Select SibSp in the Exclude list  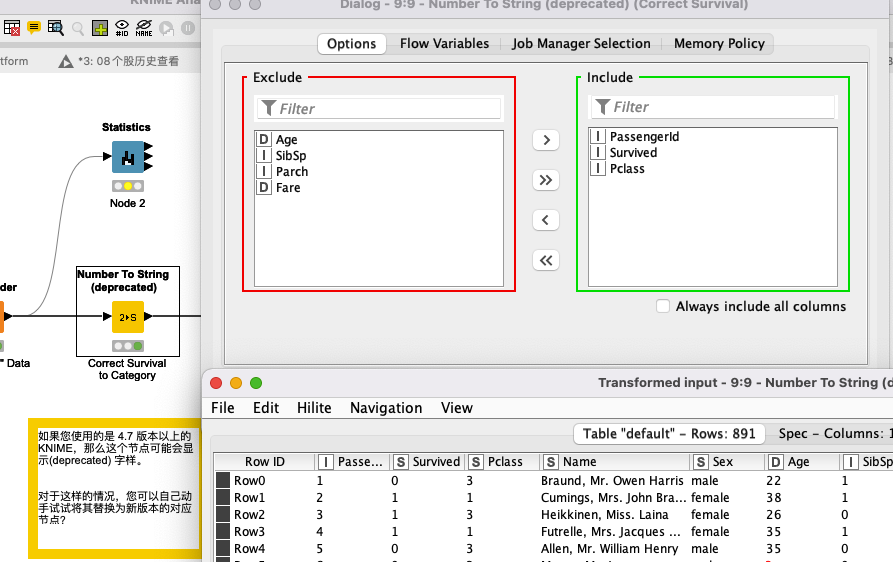click(379, 155)
